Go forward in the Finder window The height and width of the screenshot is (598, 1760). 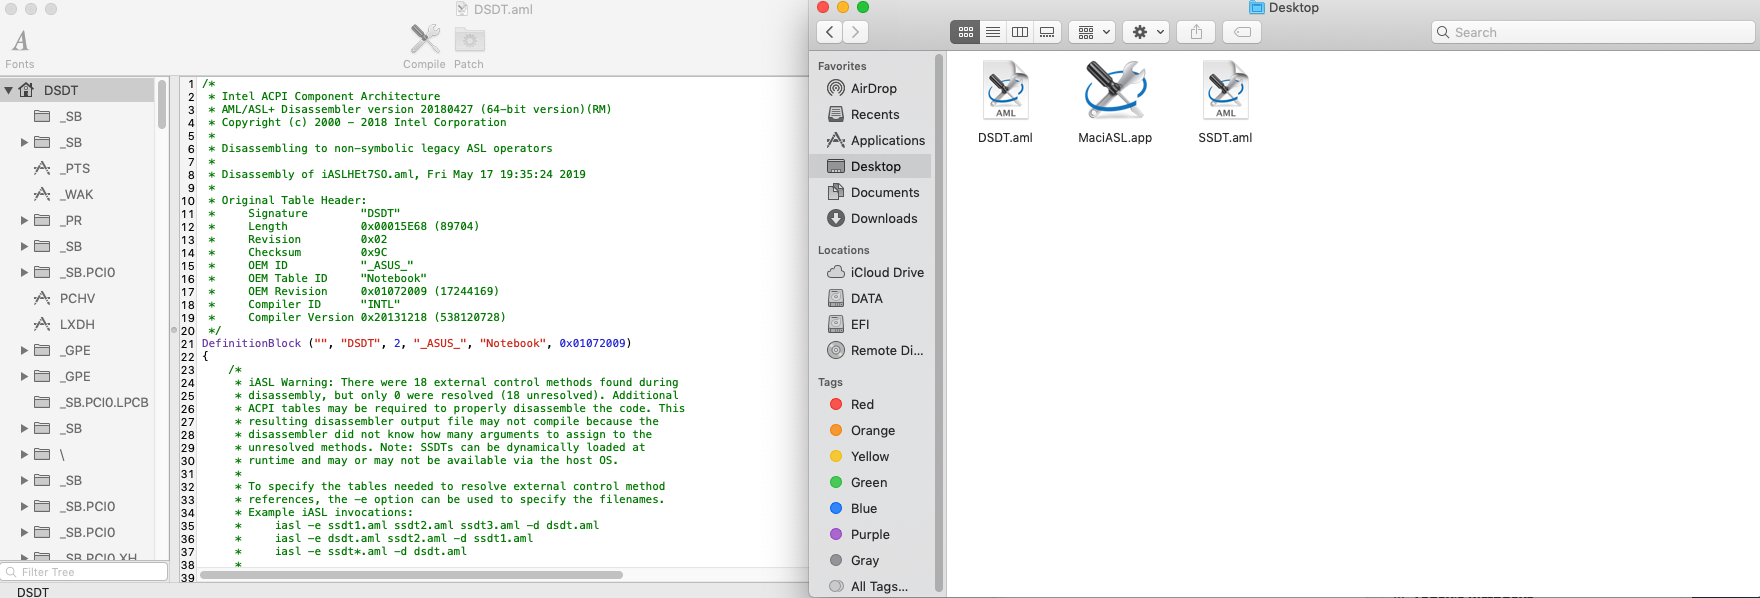coord(855,32)
